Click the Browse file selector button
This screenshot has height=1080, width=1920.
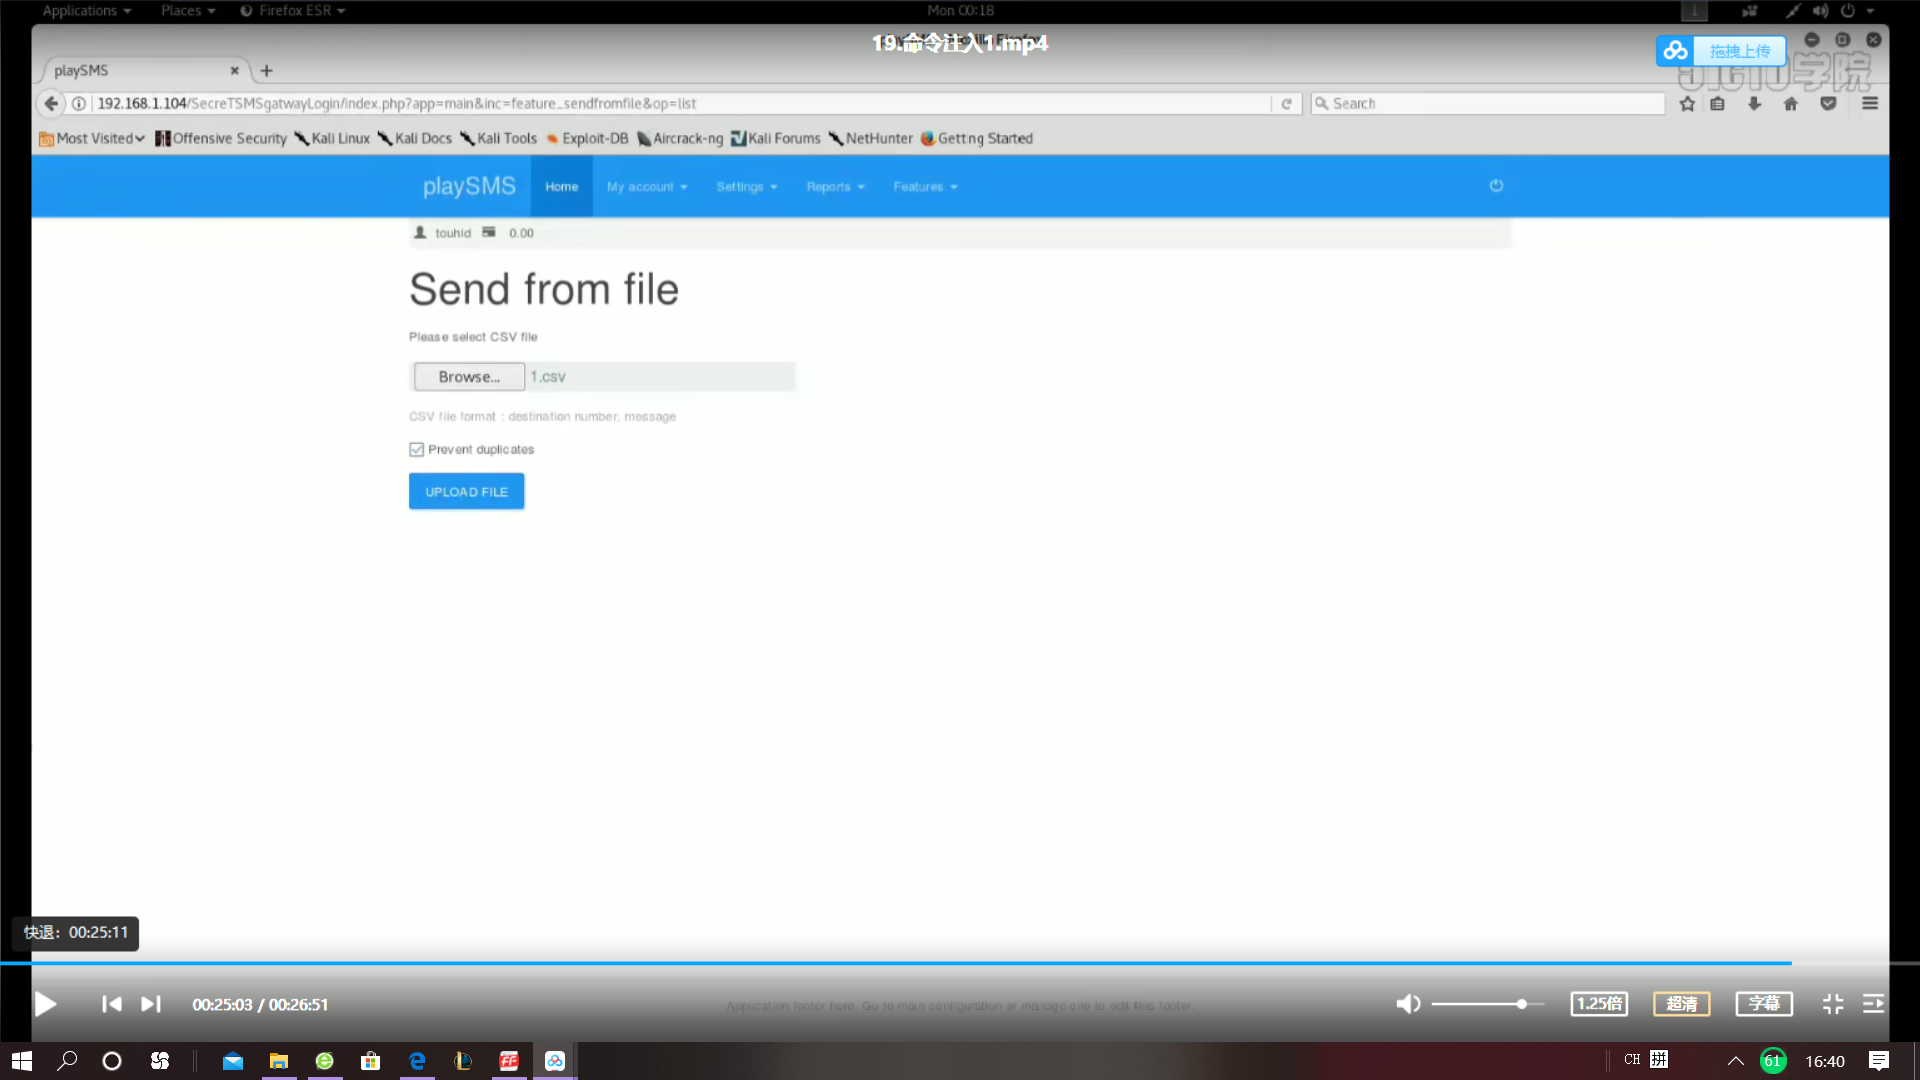click(x=468, y=376)
